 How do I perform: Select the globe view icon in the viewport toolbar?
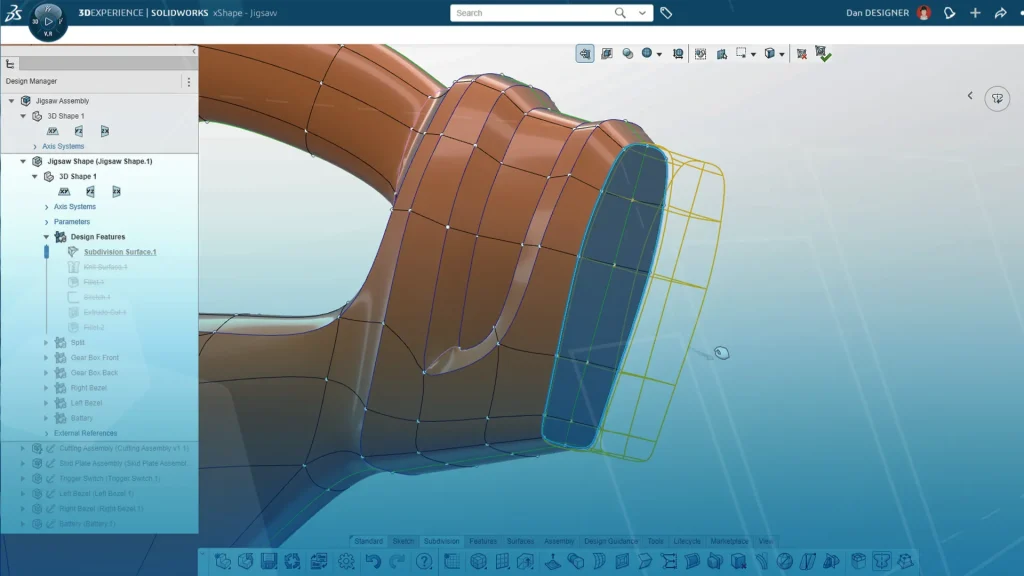[x=646, y=54]
